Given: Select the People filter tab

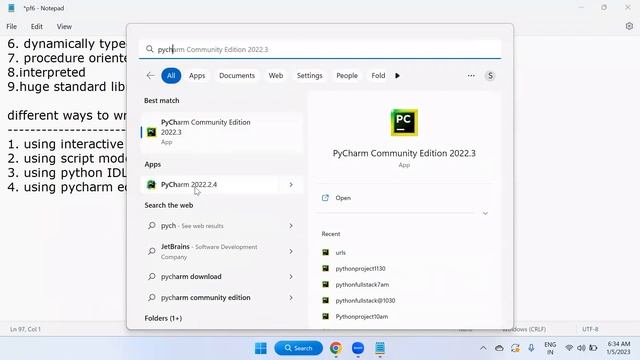Looking at the screenshot, I should (x=347, y=76).
